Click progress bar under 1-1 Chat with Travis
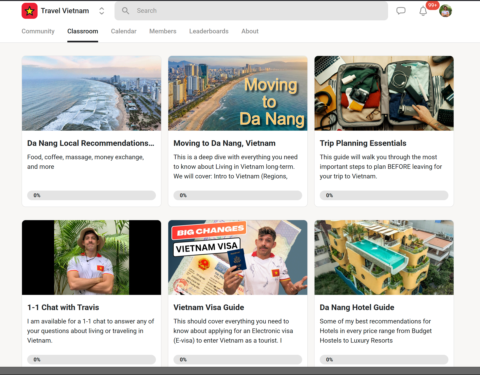The image size is (480, 375). [91, 360]
